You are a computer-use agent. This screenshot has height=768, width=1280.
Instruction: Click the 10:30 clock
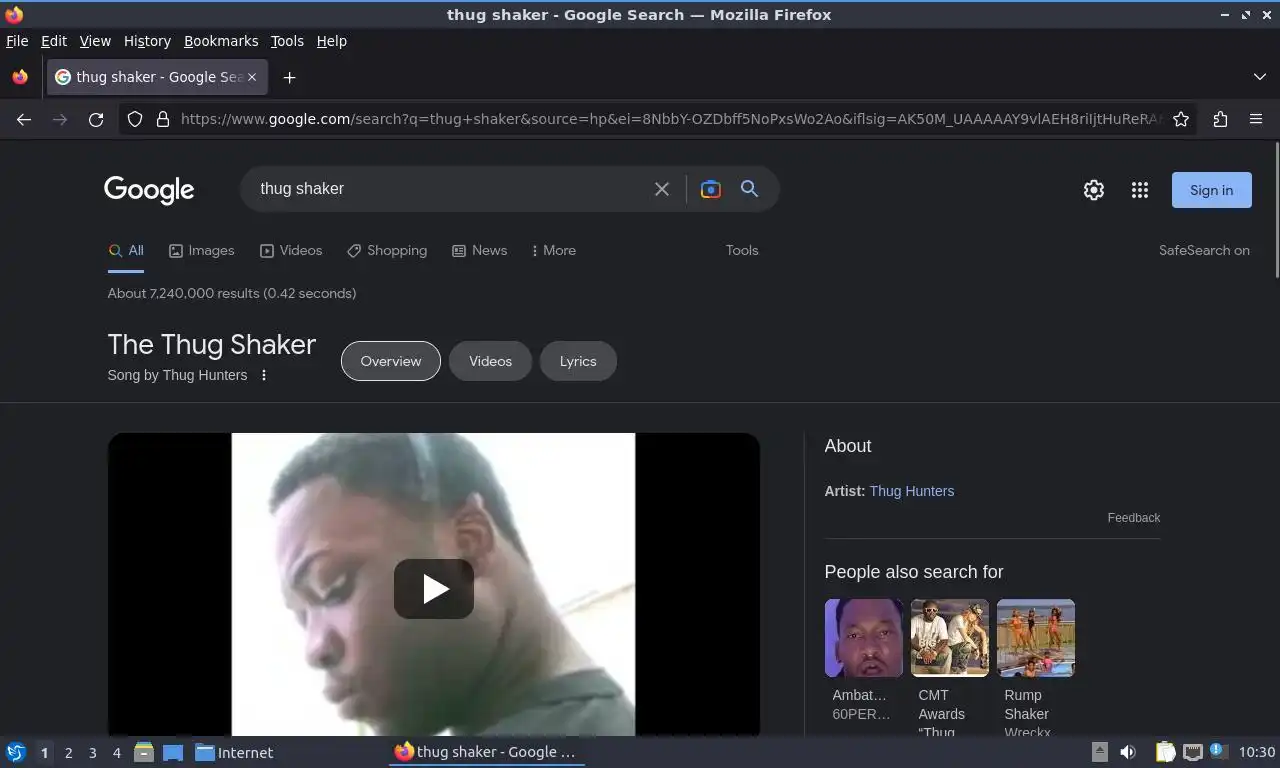click(1257, 752)
